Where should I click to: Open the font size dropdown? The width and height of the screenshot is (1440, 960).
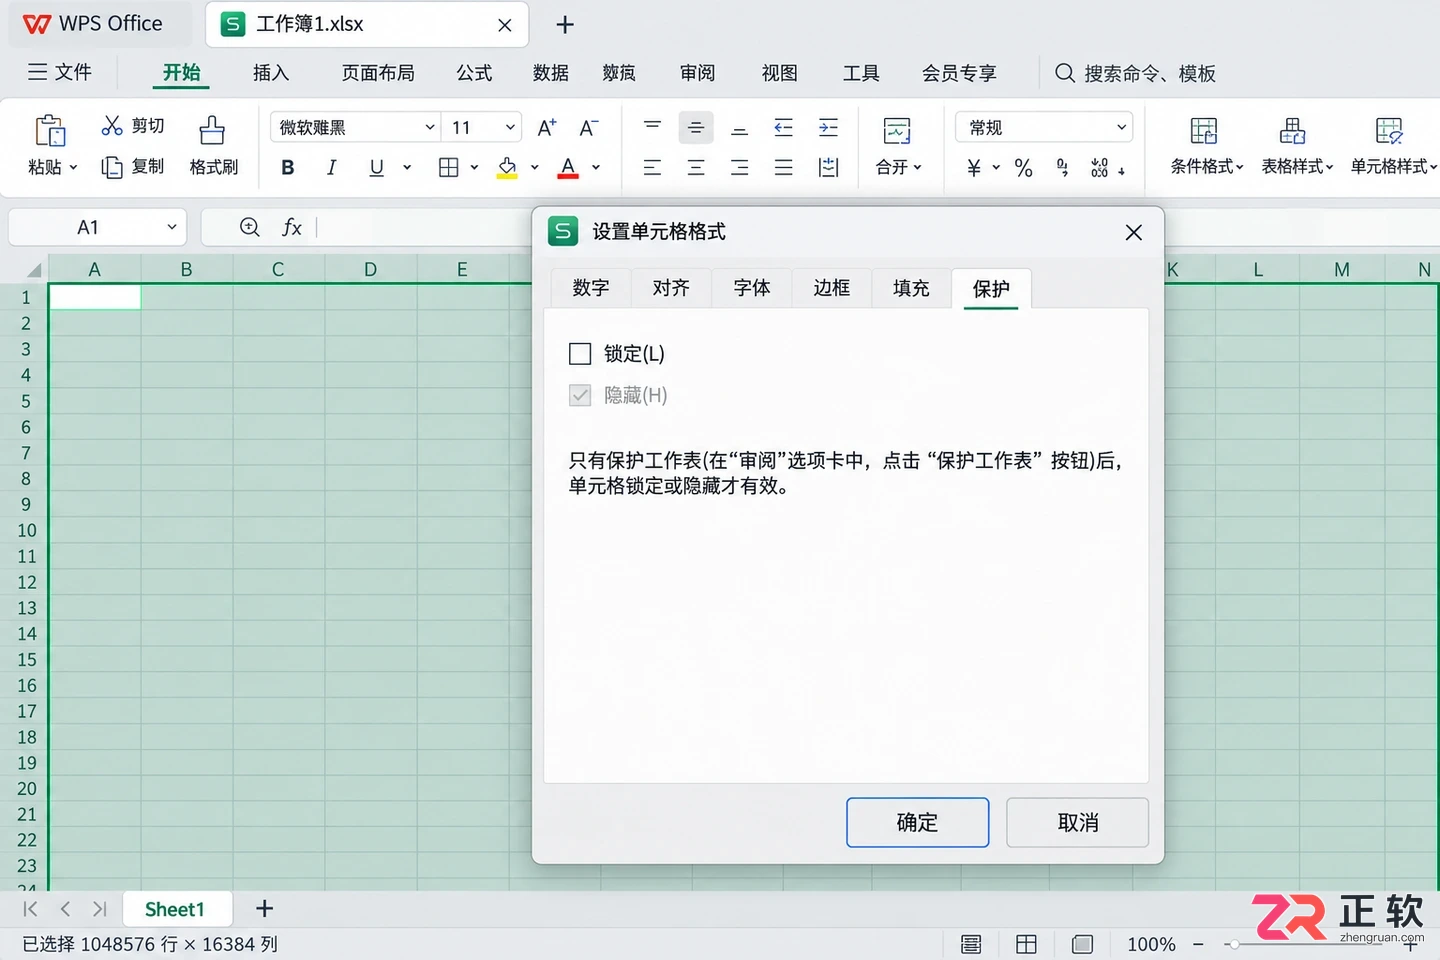click(x=510, y=127)
